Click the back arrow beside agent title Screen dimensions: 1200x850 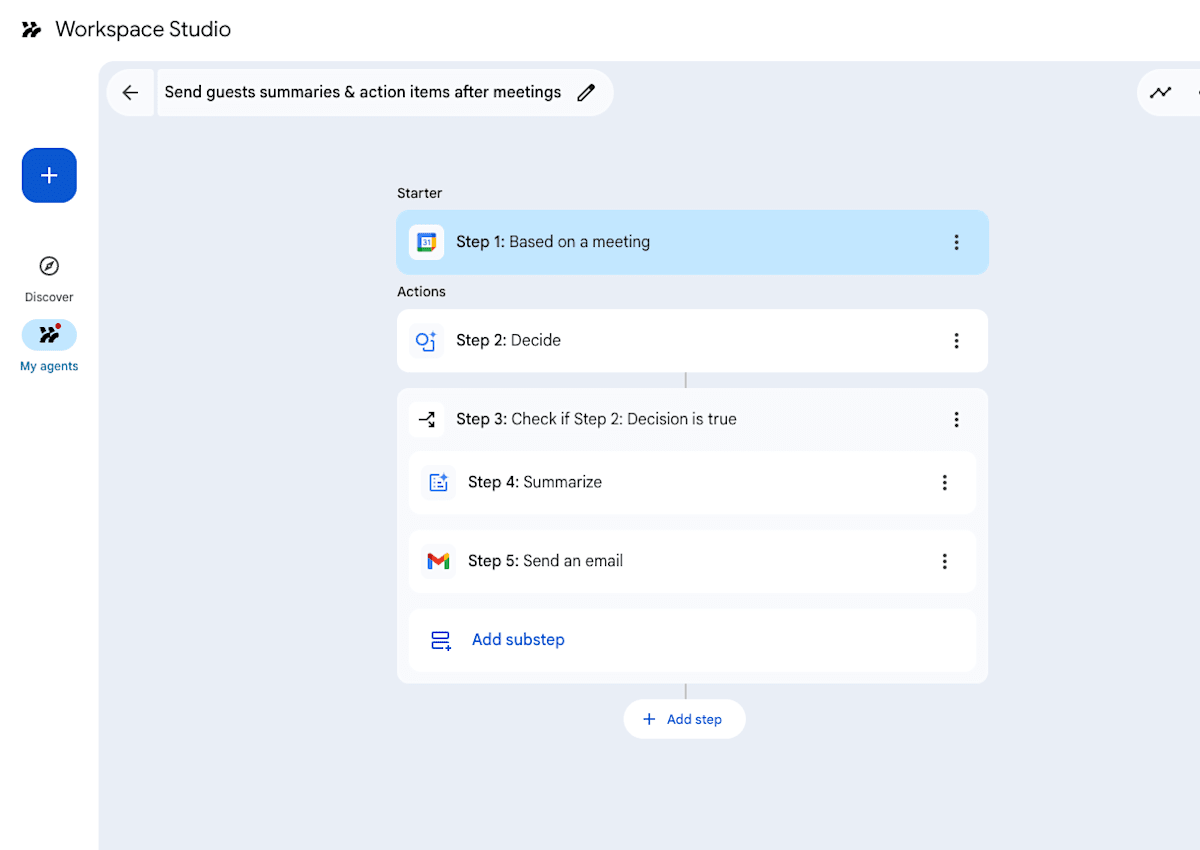tap(130, 93)
